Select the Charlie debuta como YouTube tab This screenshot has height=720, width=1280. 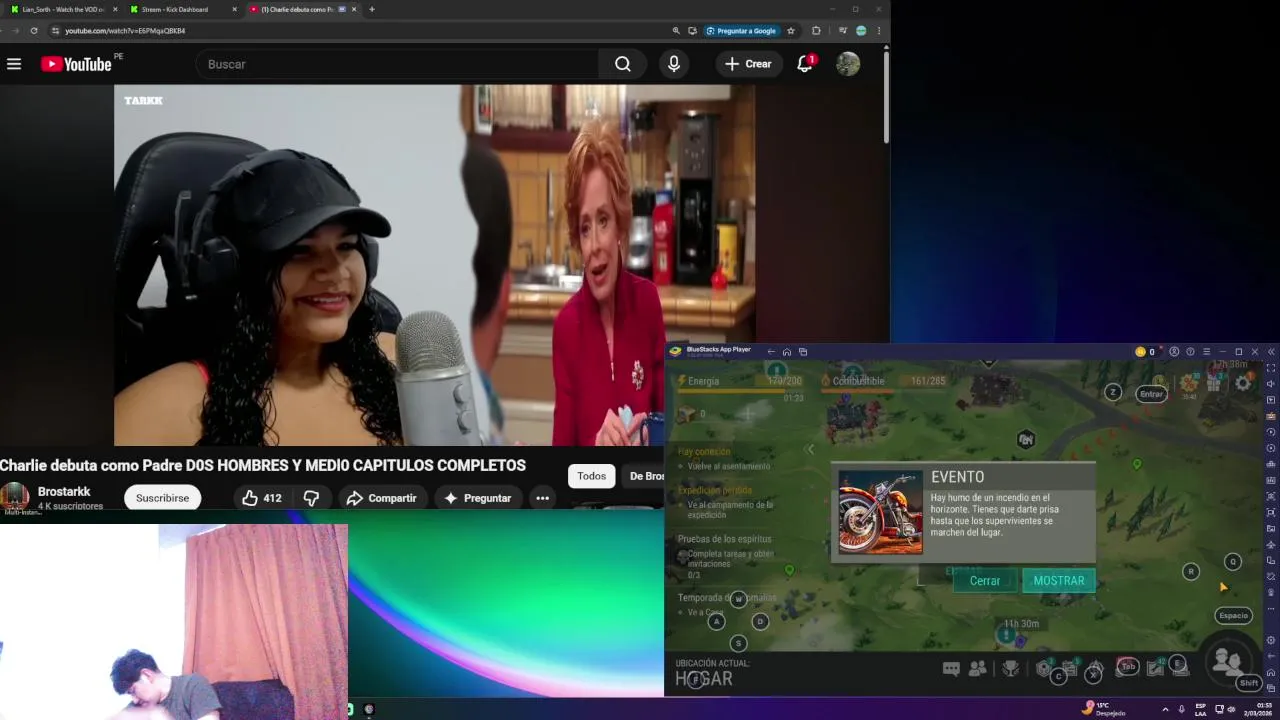point(302,9)
